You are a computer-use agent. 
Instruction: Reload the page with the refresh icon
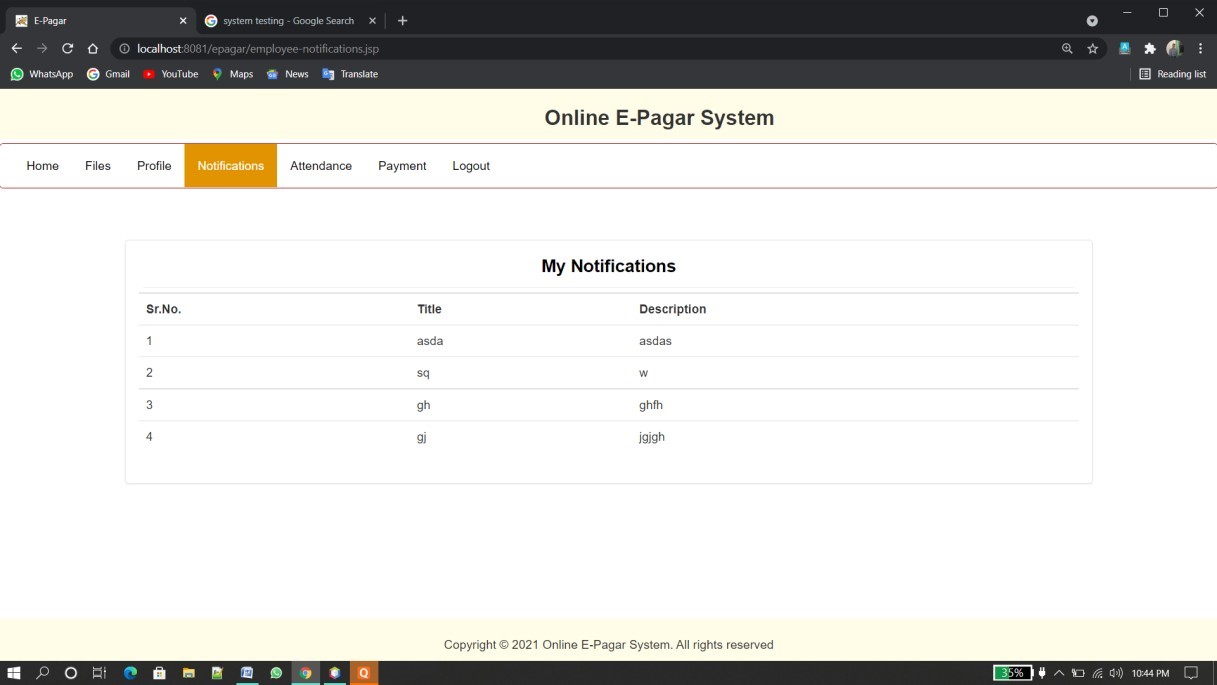[x=67, y=48]
